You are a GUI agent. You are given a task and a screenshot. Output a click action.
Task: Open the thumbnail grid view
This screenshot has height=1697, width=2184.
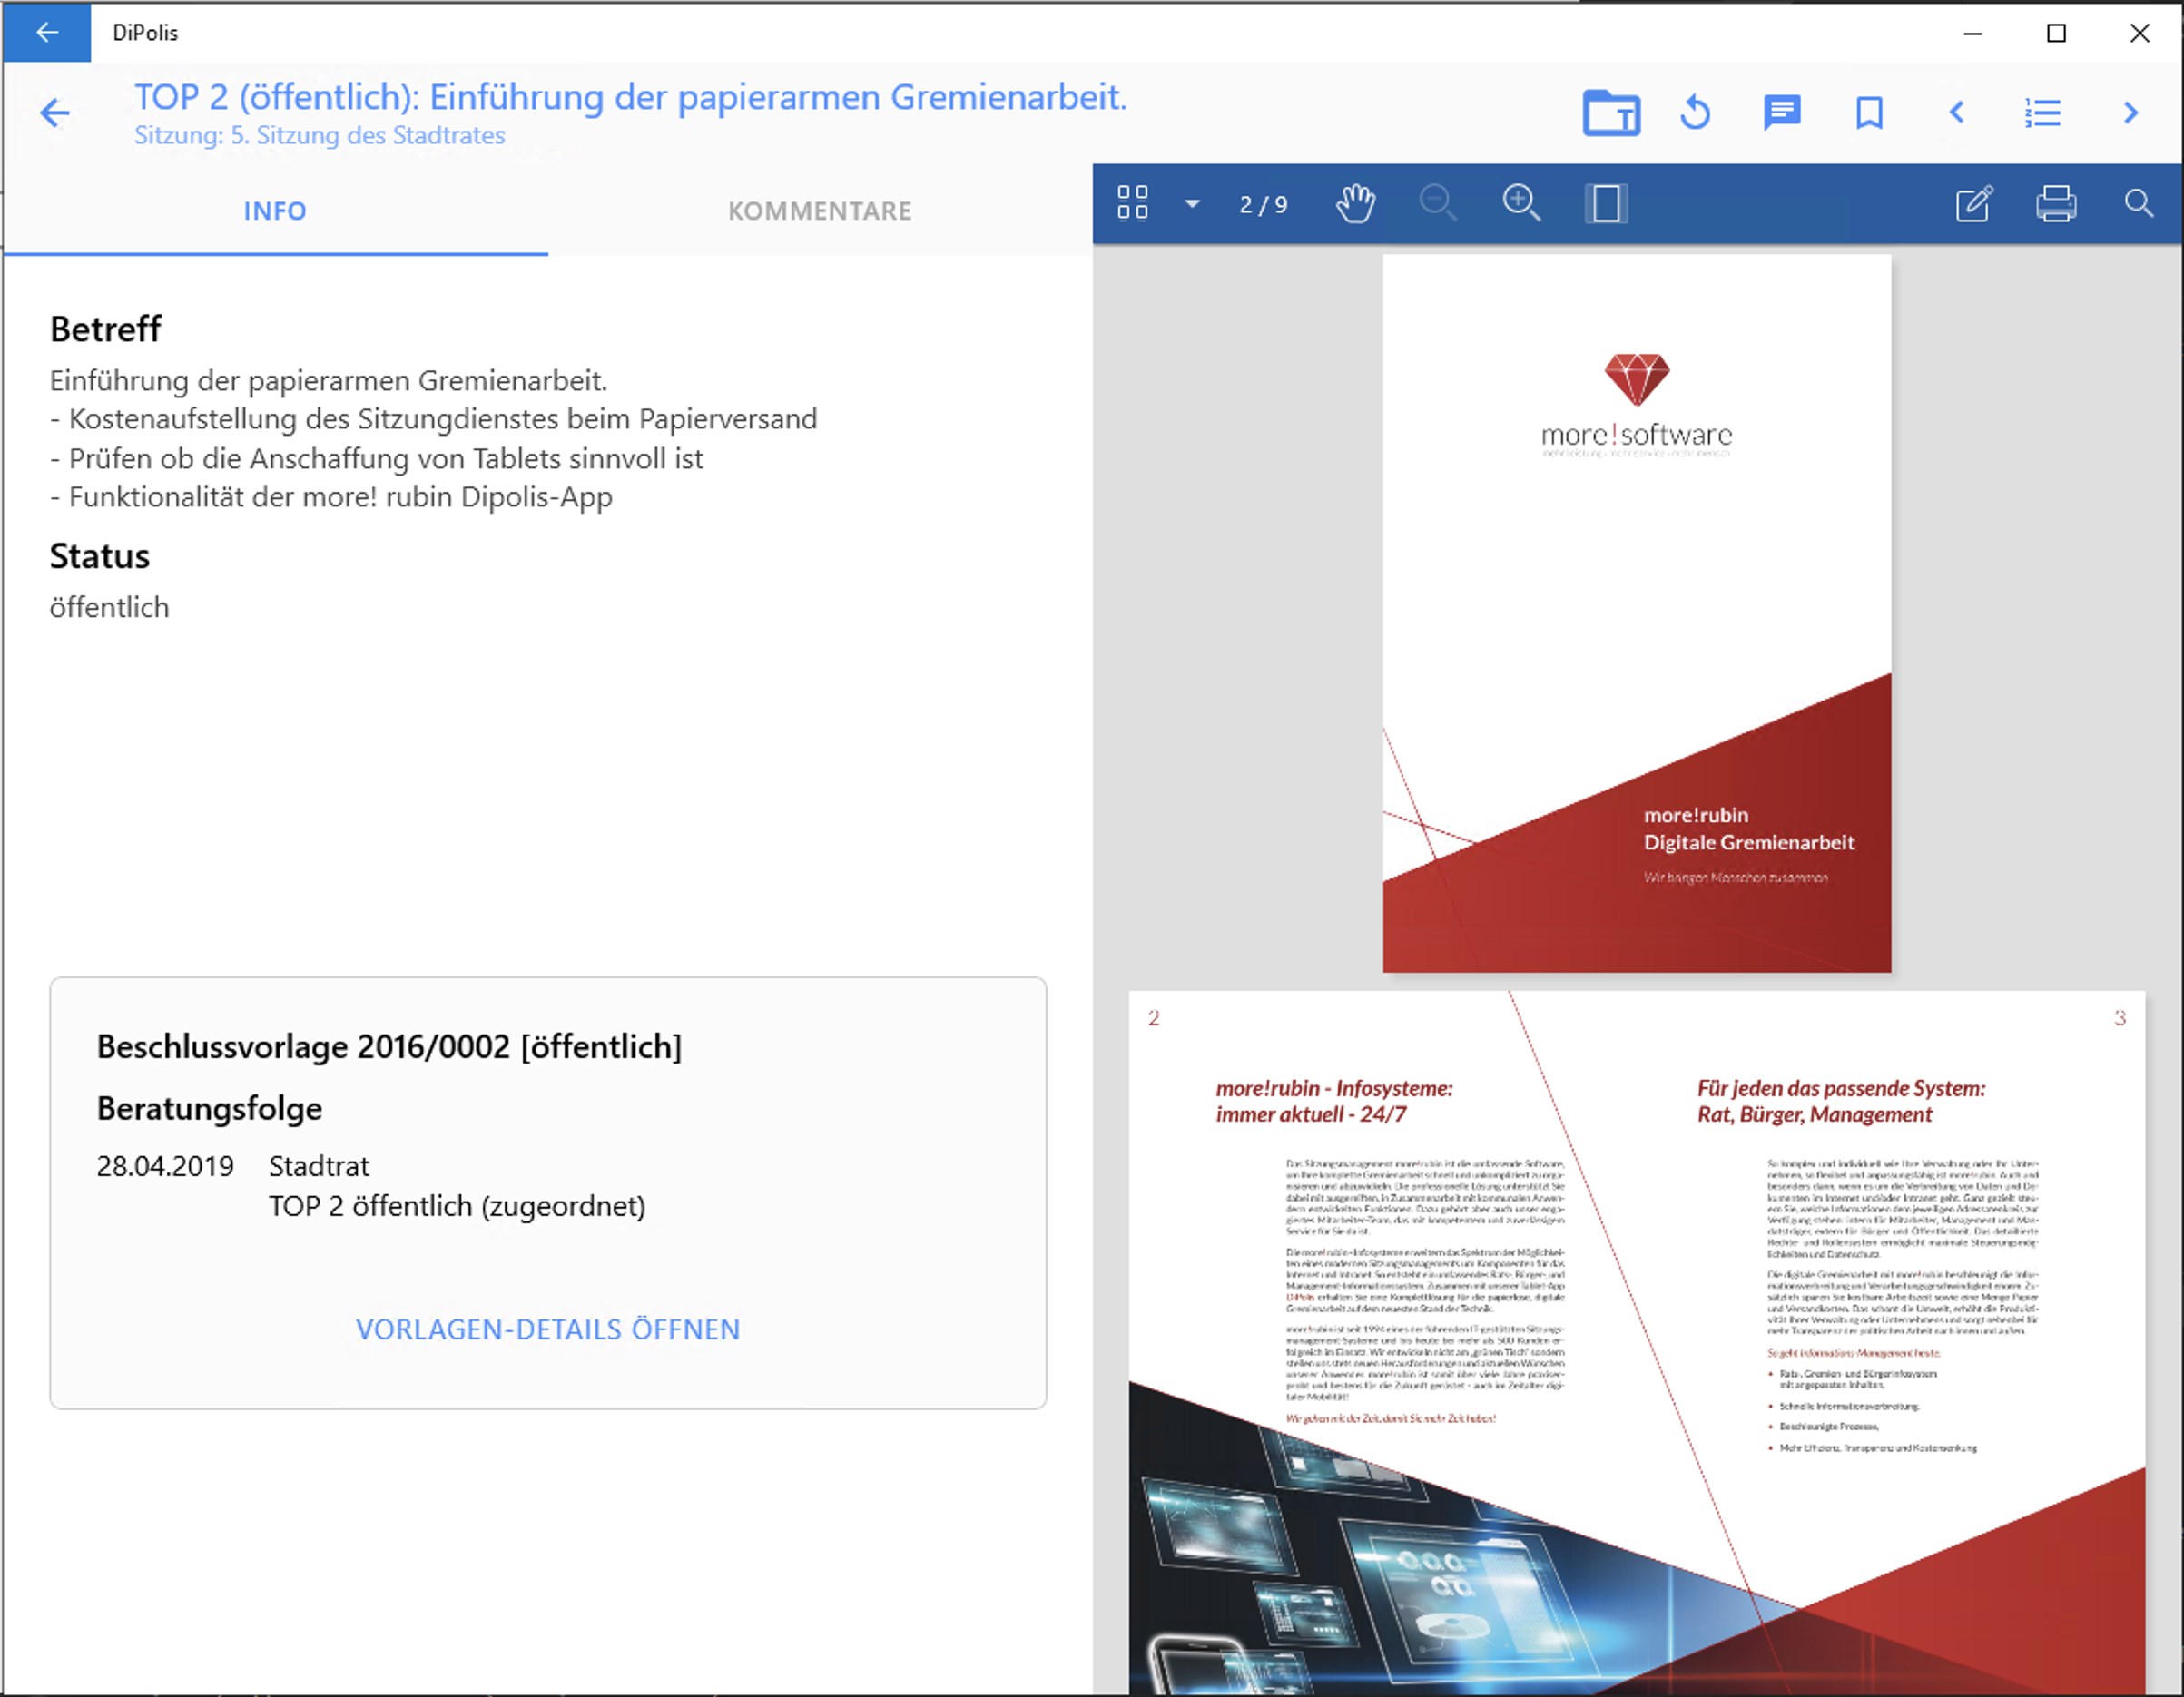[1132, 203]
